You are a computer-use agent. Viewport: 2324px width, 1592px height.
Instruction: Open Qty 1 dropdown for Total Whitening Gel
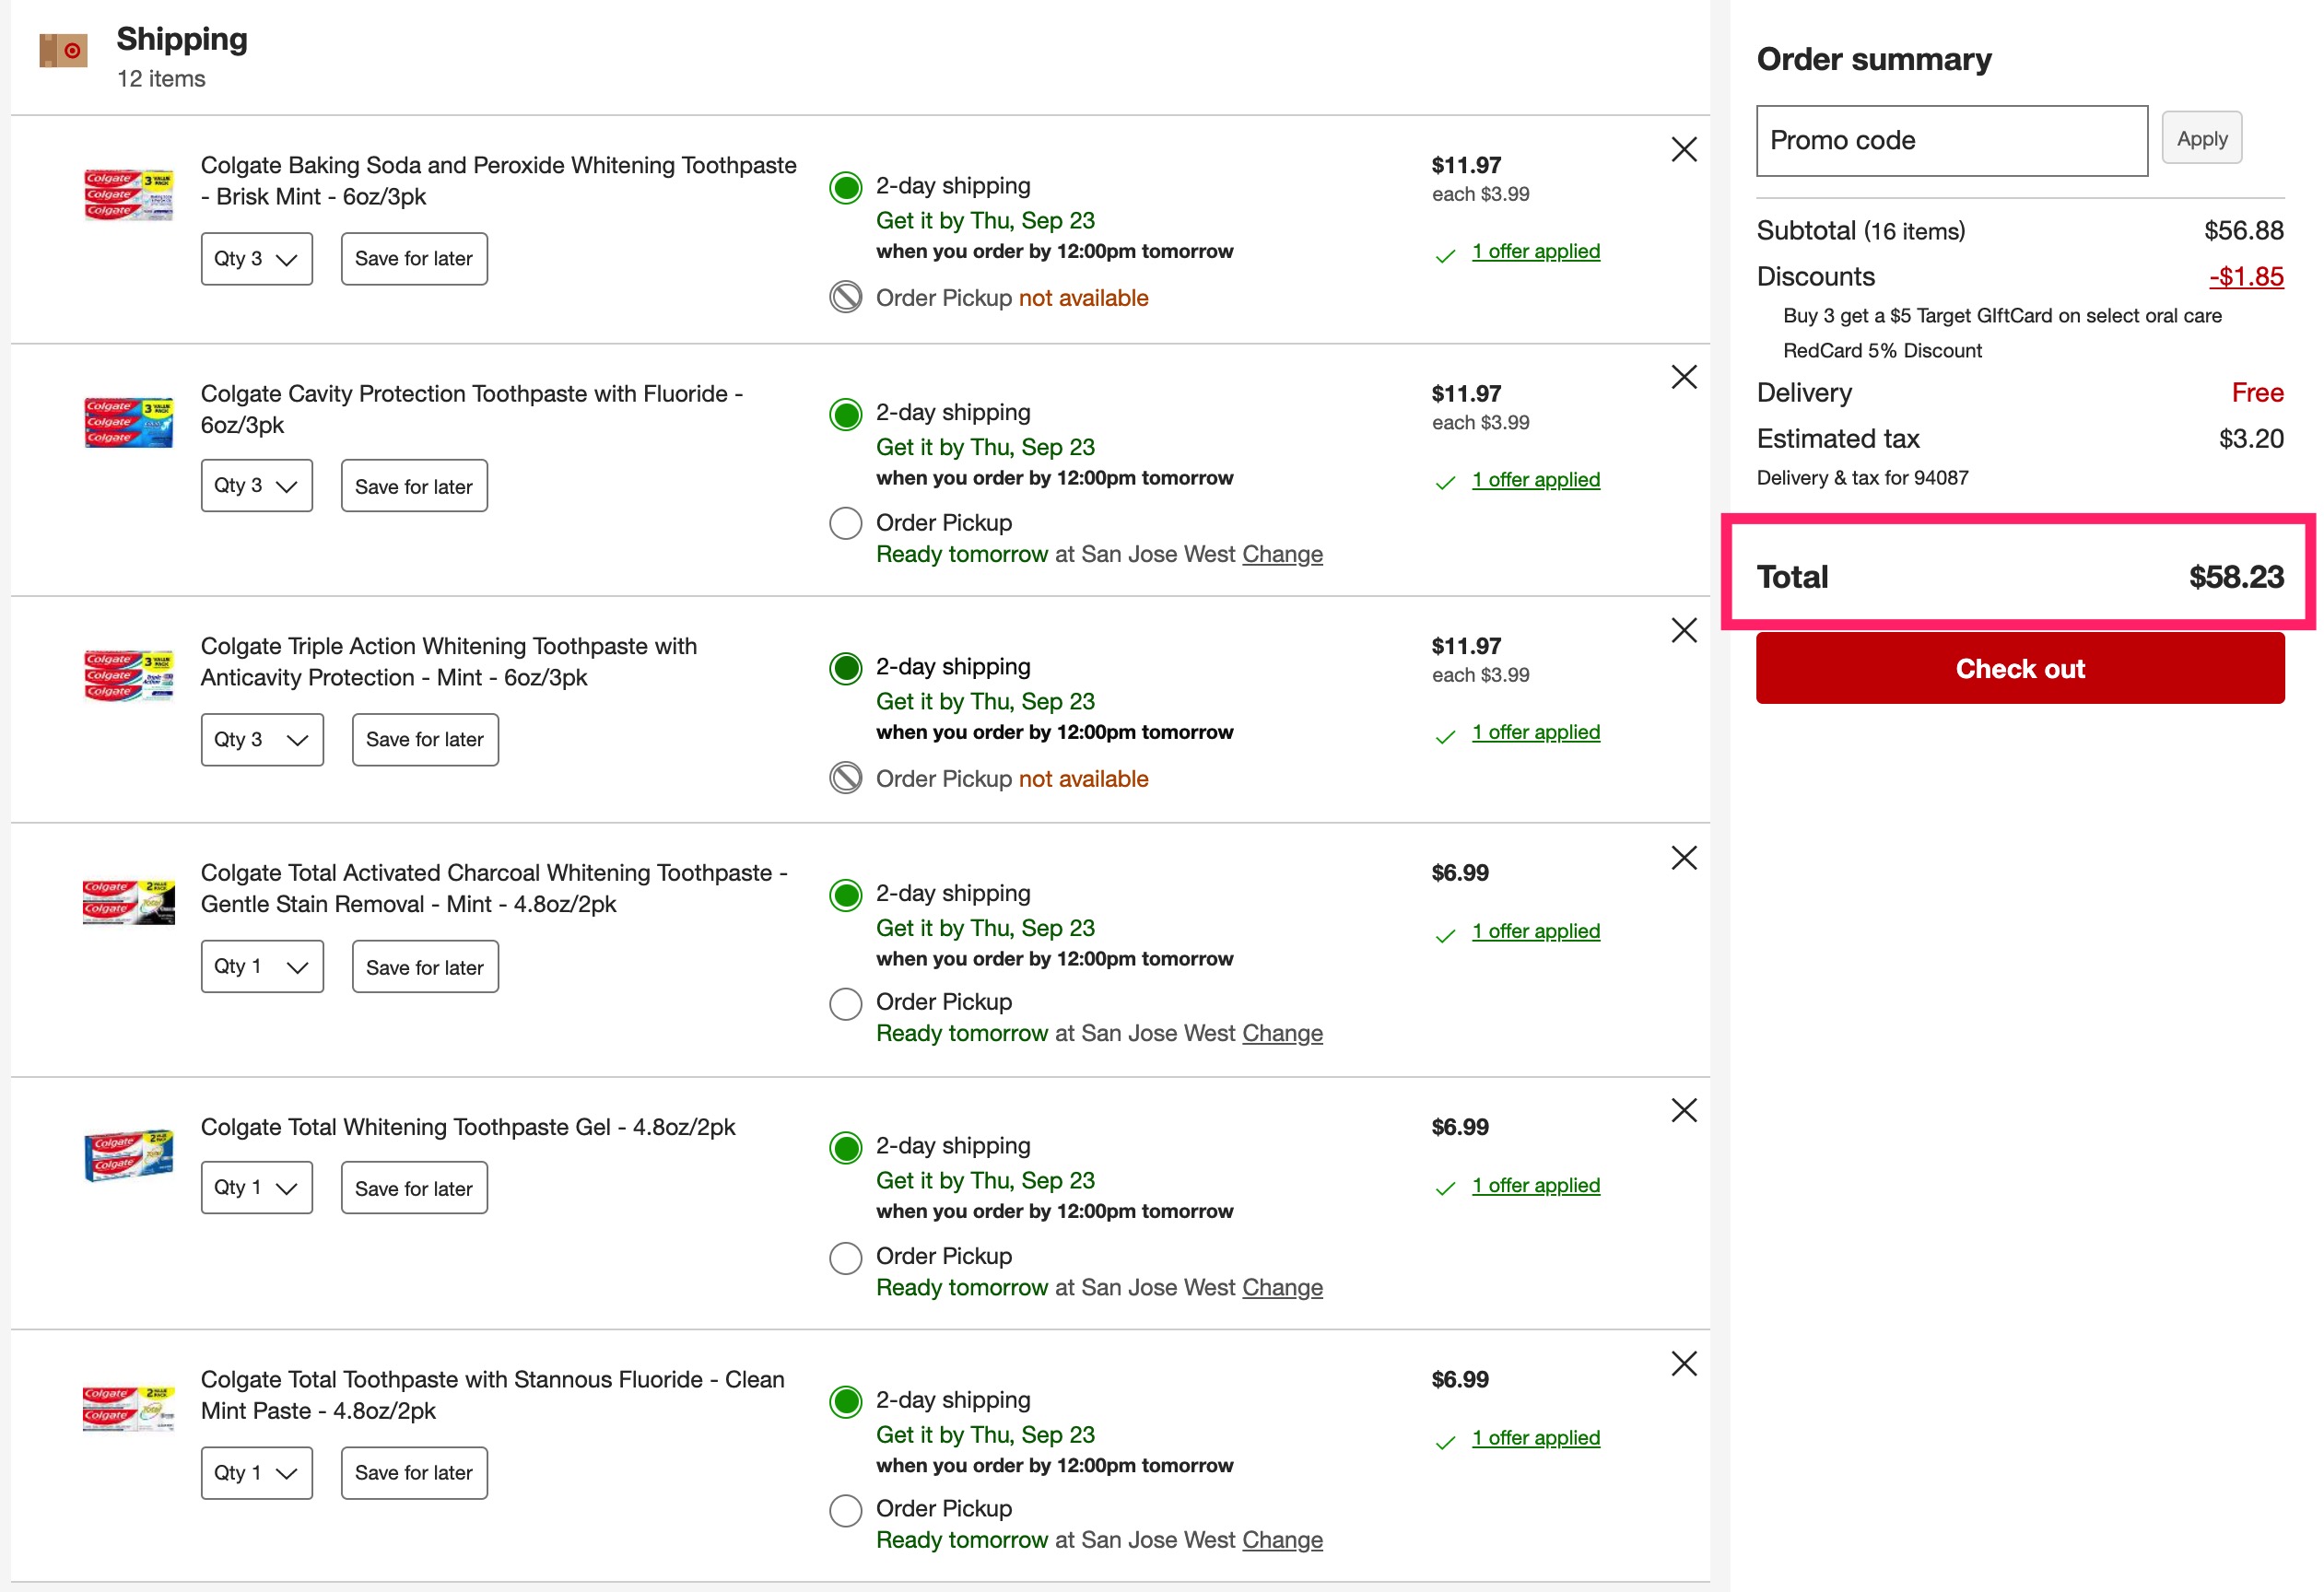coord(257,1188)
